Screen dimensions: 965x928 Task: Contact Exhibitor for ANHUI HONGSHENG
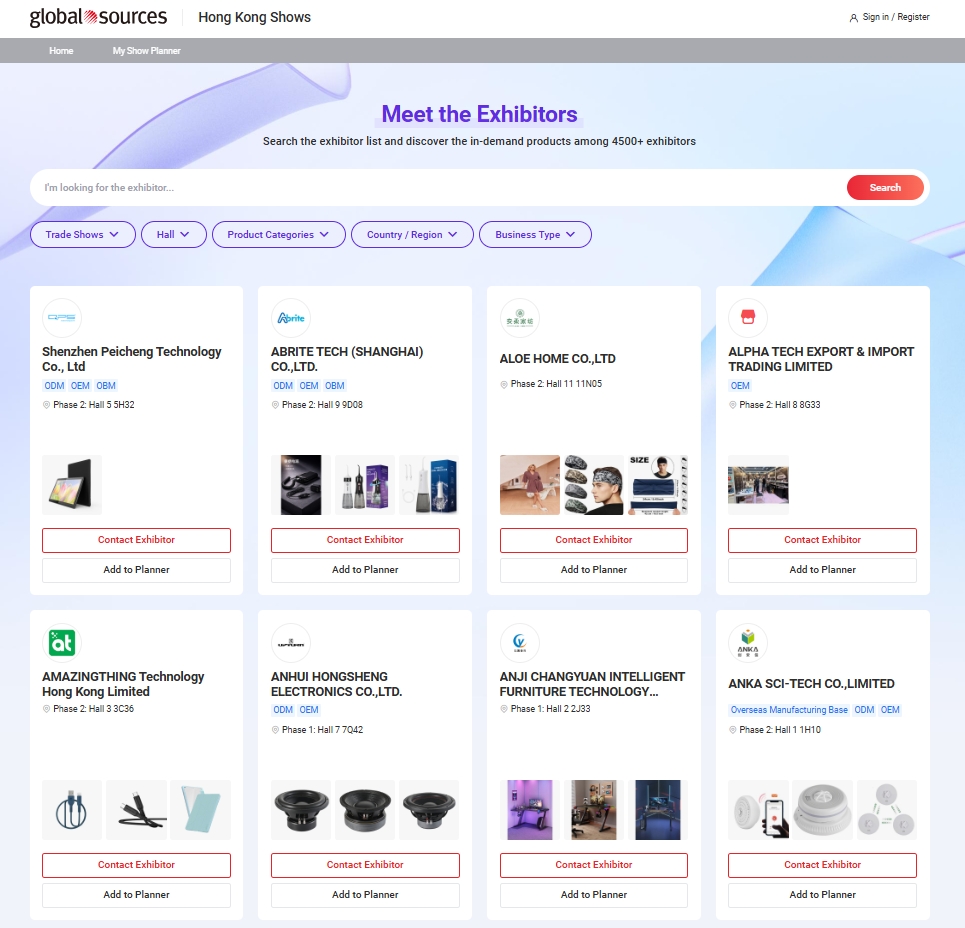[365, 865]
